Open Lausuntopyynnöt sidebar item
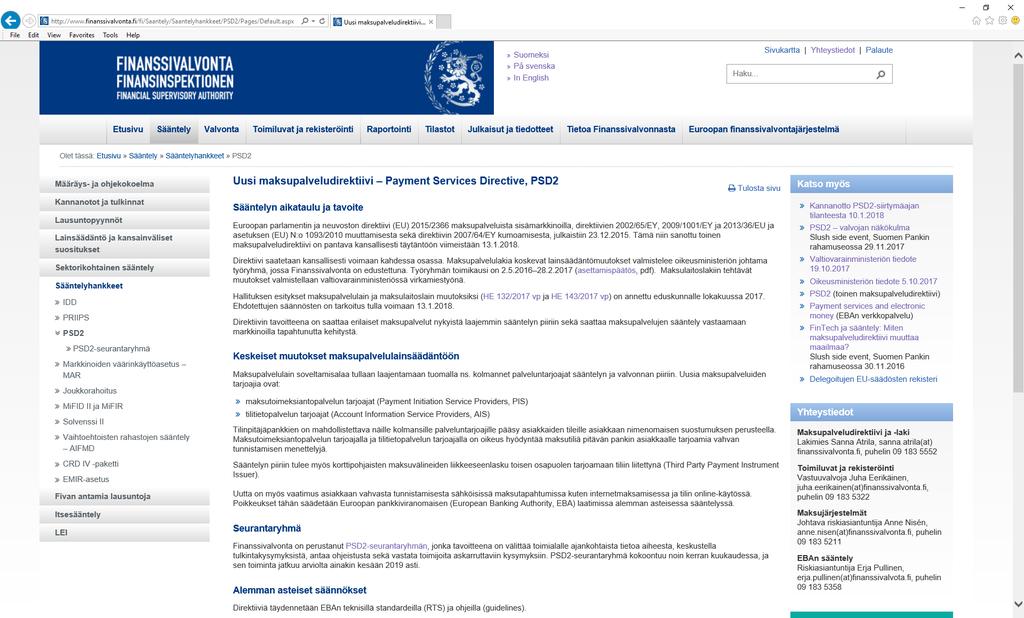 (124, 221)
